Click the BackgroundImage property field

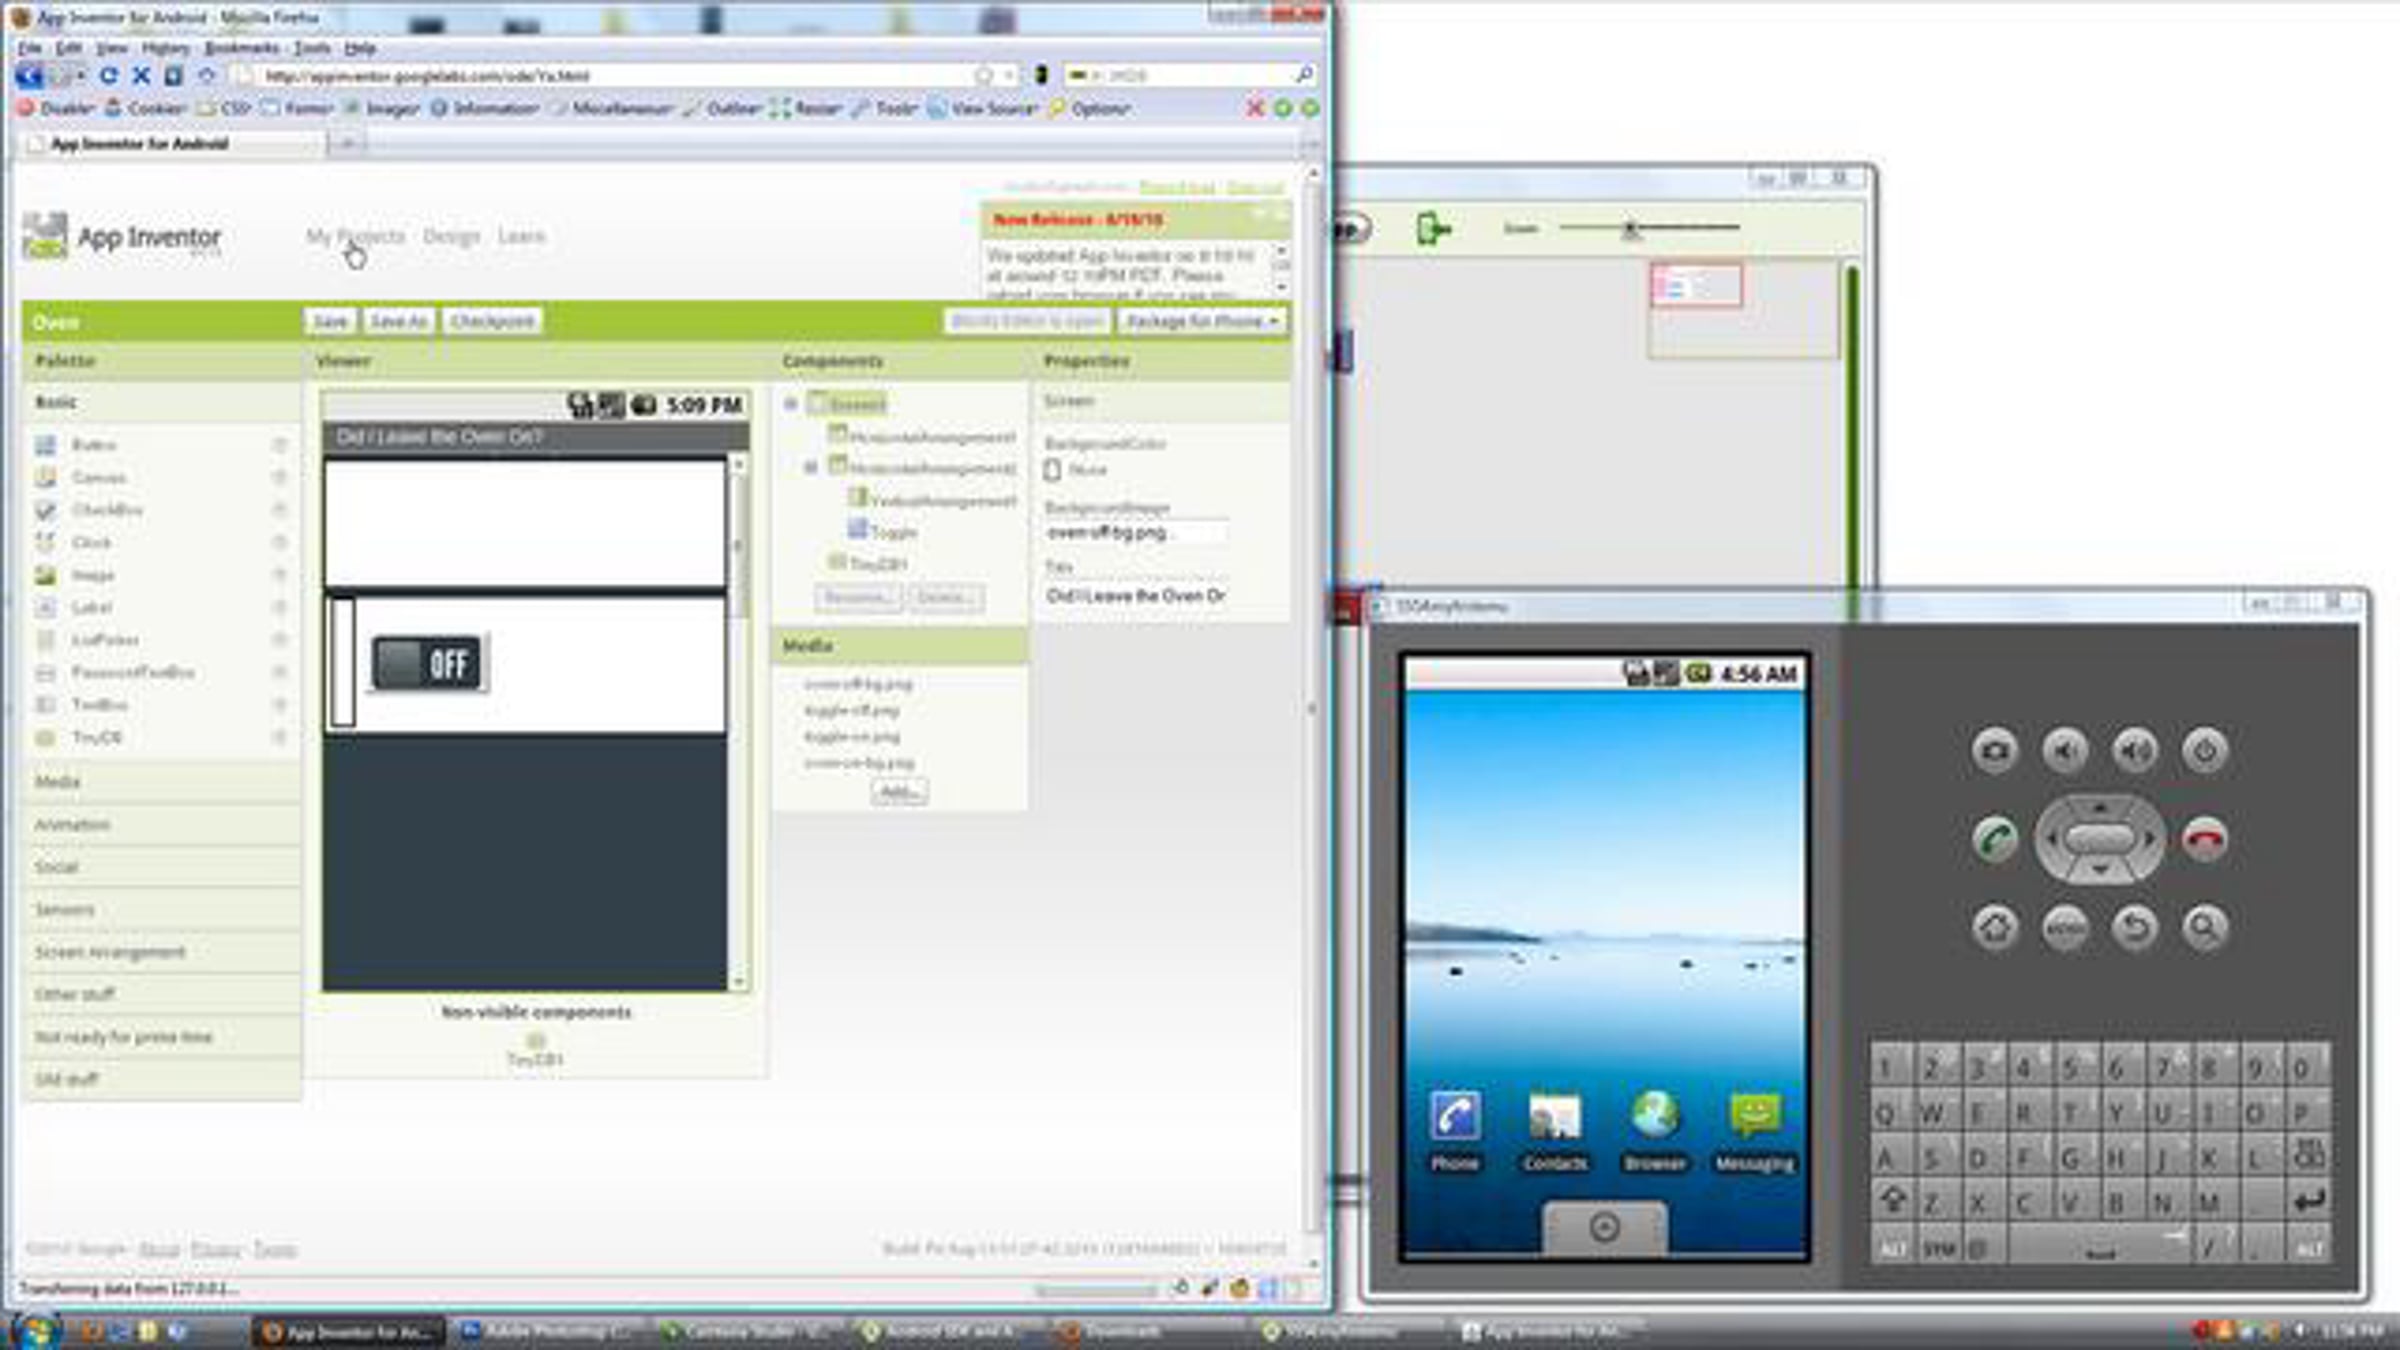click(x=1136, y=533)
